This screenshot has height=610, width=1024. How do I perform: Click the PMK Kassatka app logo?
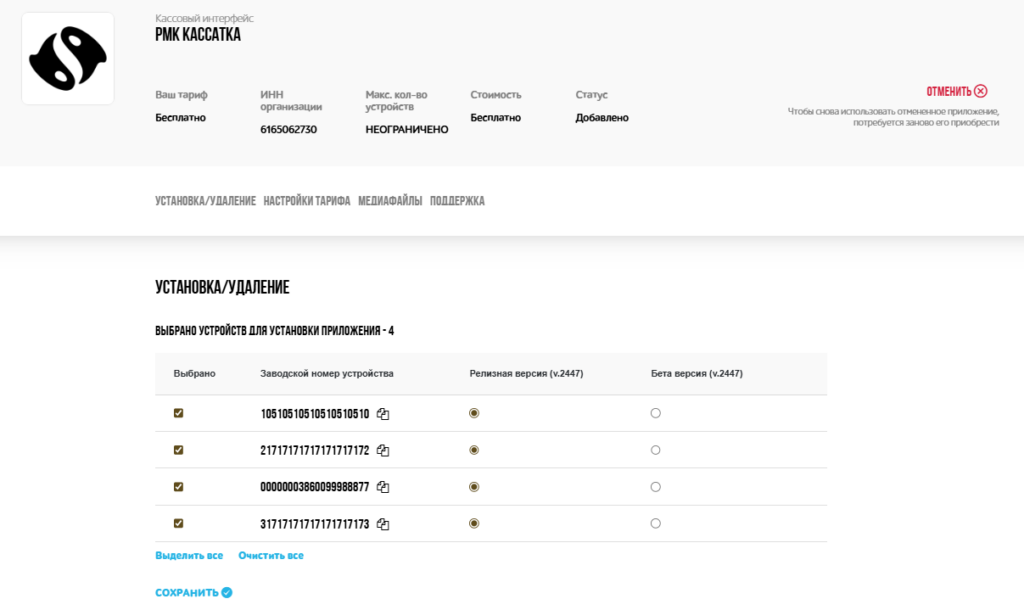click(68, 60)
